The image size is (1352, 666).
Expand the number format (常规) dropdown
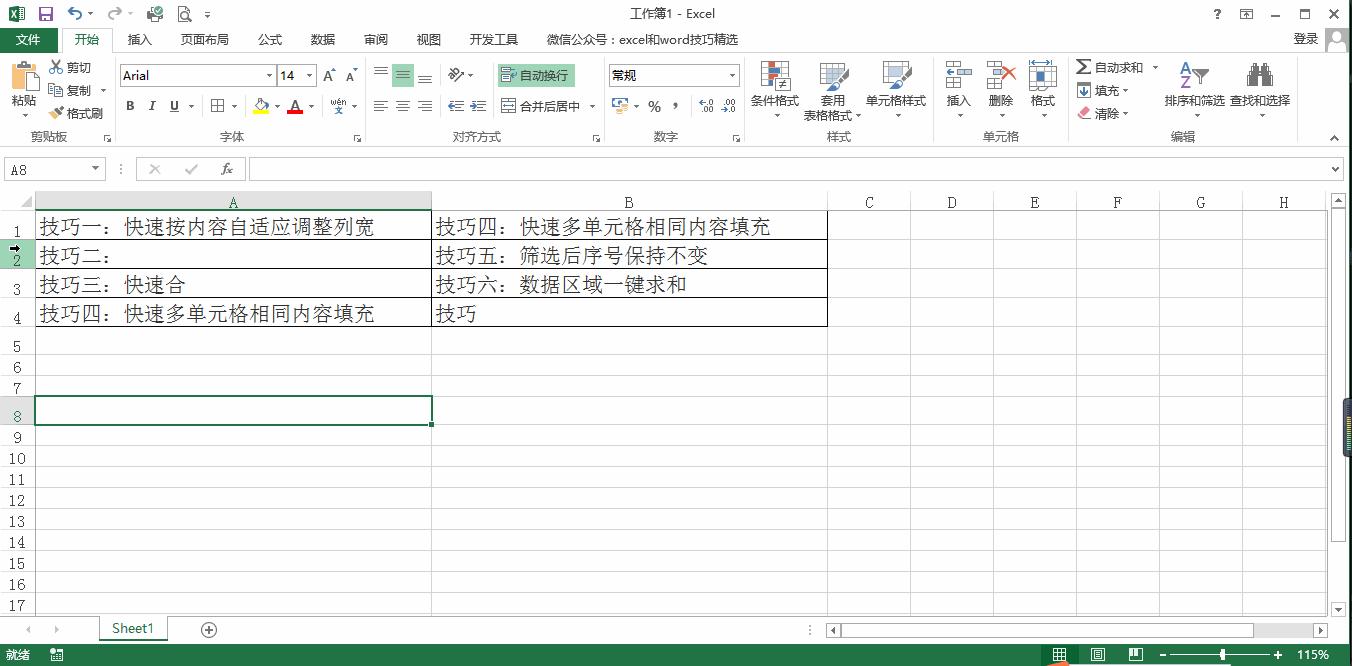(x=733, y=75)
